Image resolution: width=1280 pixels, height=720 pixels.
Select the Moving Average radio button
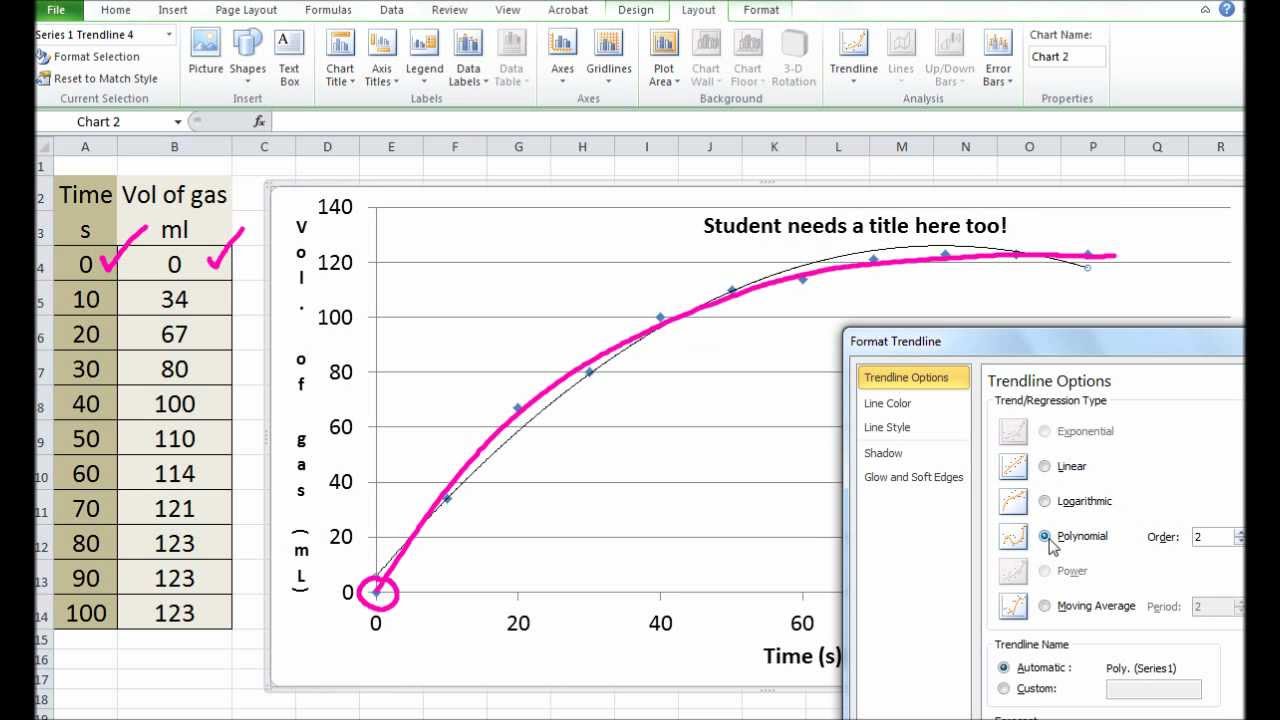pyautogui.click(x=1045, y=606)
